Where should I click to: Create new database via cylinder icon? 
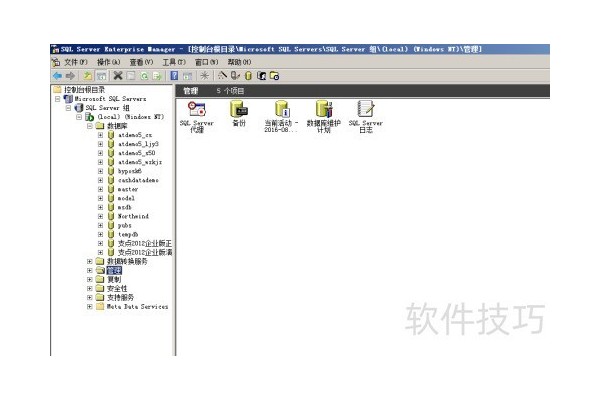(x=248, y=76)
